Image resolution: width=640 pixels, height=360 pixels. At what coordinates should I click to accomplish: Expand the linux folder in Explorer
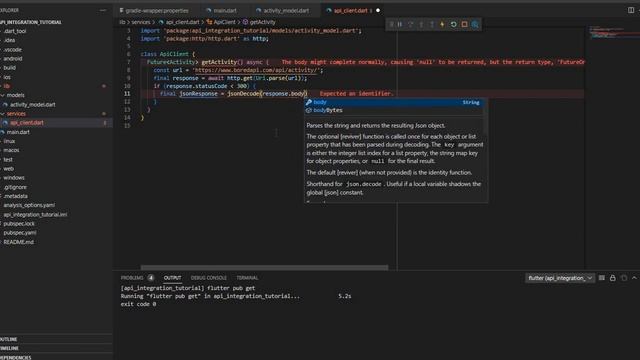coord(9,141)
